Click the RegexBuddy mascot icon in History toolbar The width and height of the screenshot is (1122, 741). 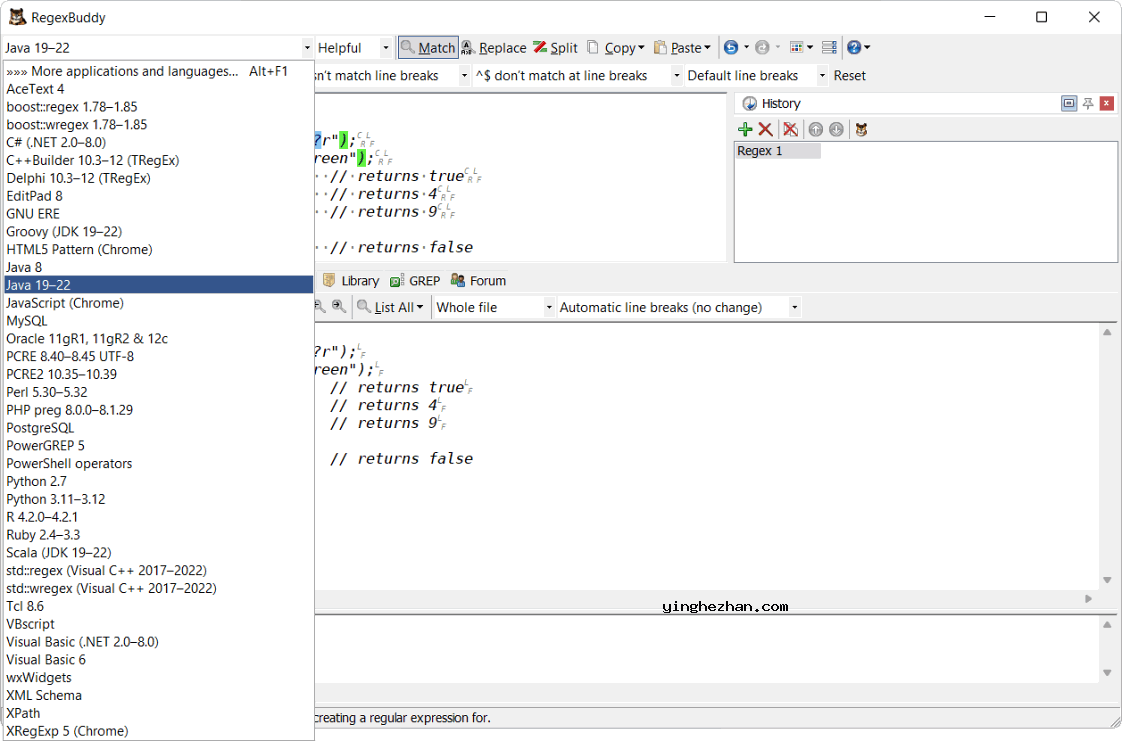pyautogui.click(x=862, y=129)
